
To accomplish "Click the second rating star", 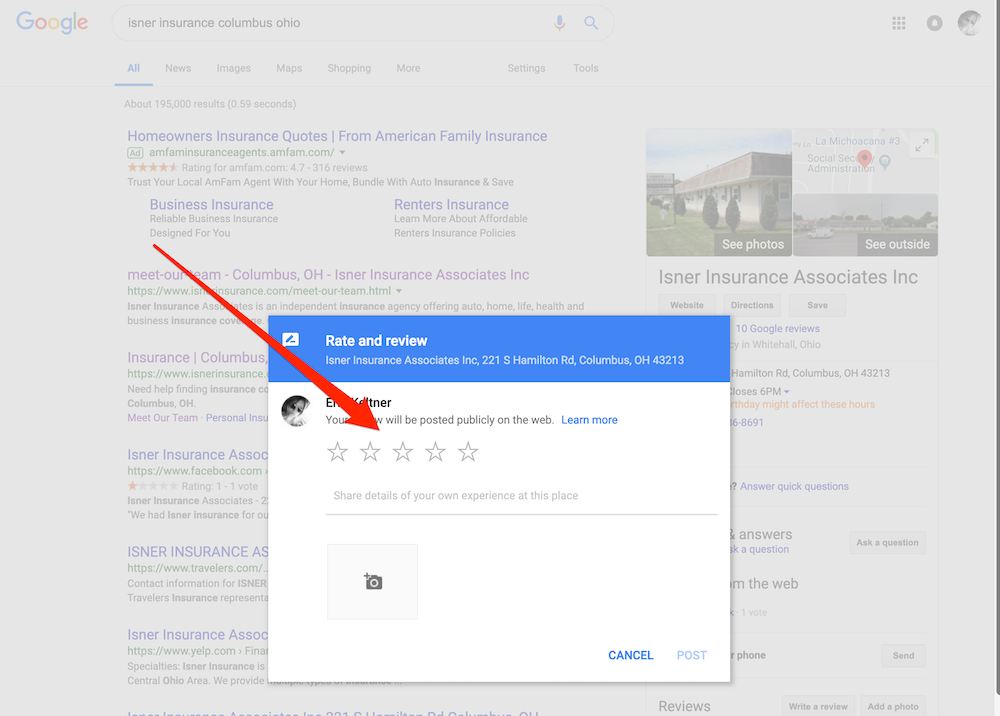I will pyautogui.click(x=370, y=452).
